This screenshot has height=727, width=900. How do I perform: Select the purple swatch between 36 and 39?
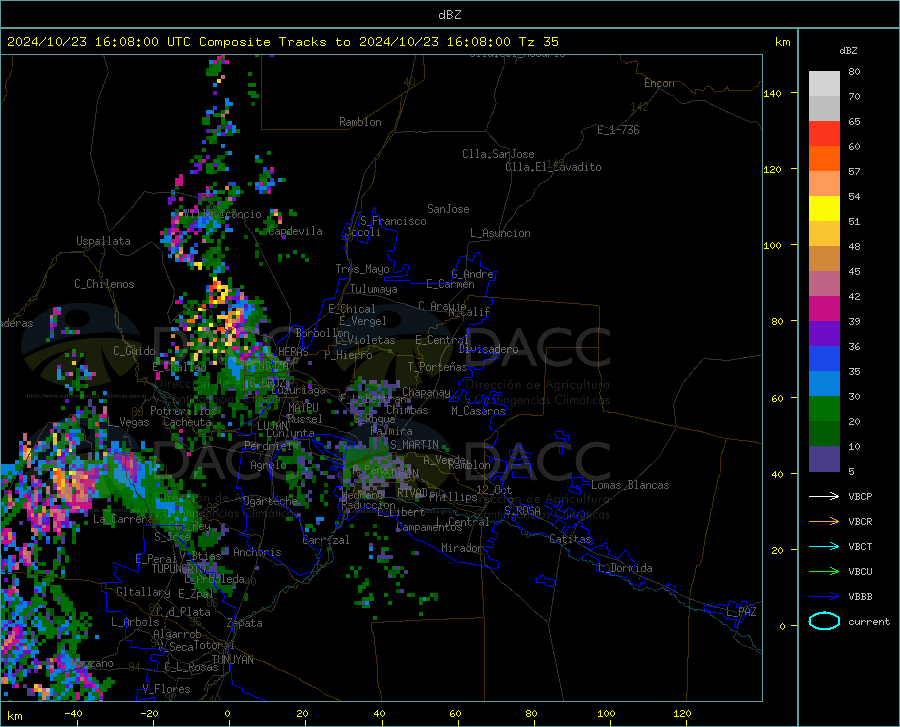[x=824, y=334]
